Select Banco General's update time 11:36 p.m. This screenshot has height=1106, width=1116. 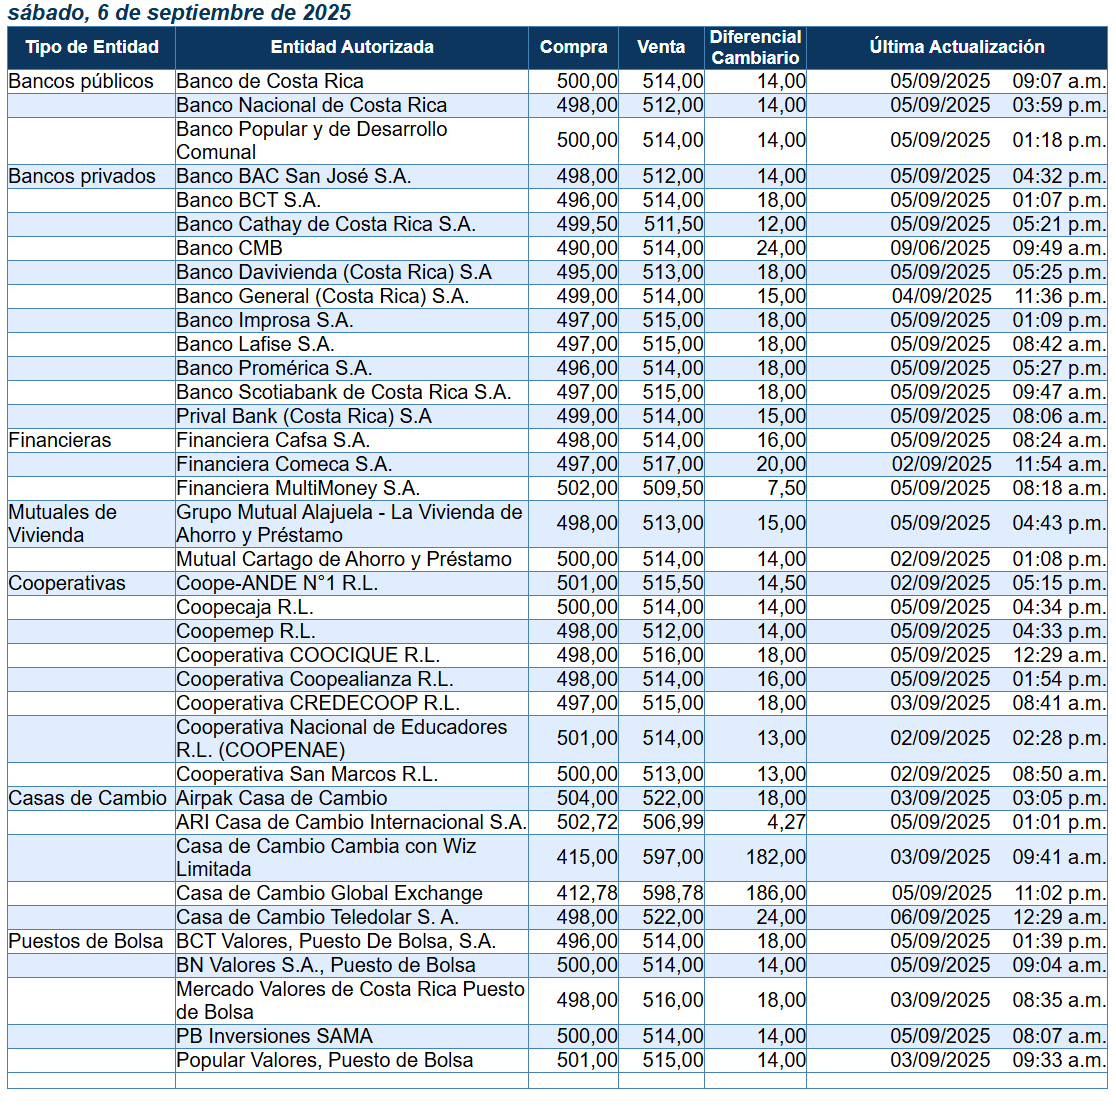point(1060,297)
